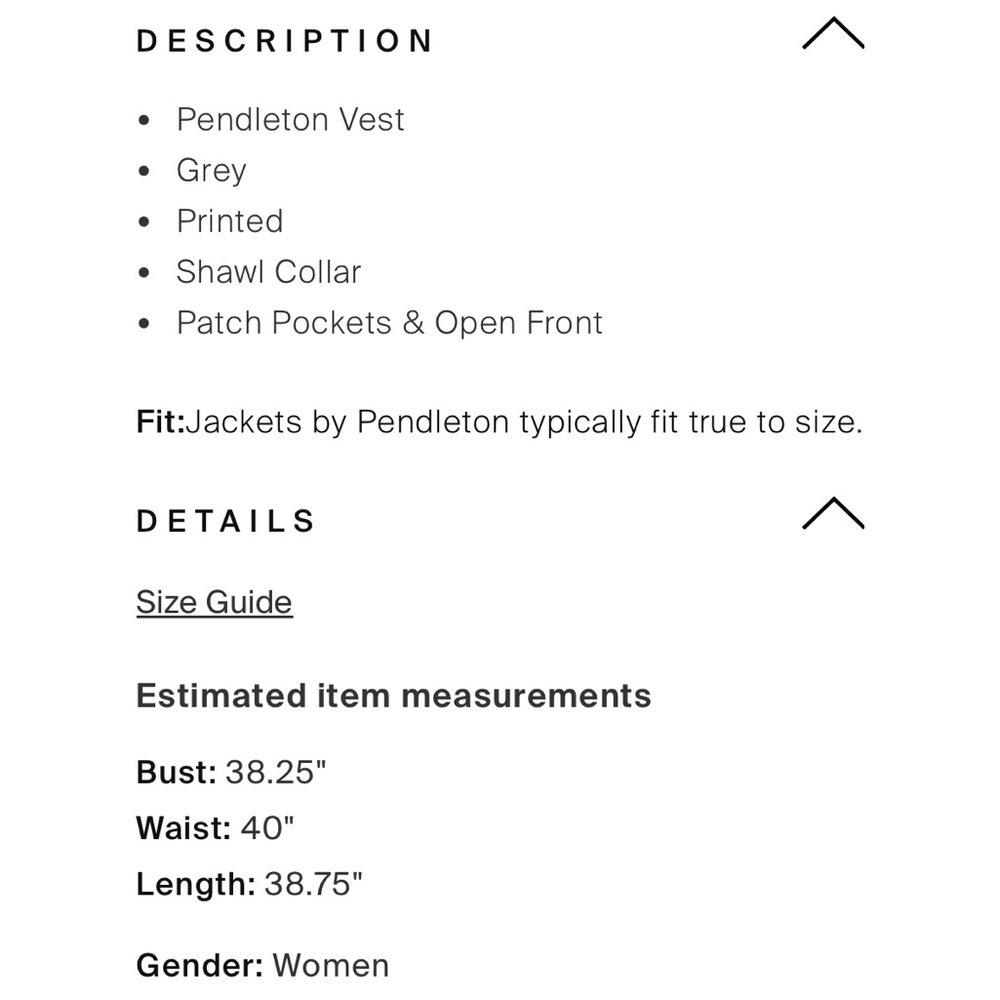Screen dimensions: 1000x1000
Task: Click Patch Pockets & Open Front text
Action: (x=389, y=323)
